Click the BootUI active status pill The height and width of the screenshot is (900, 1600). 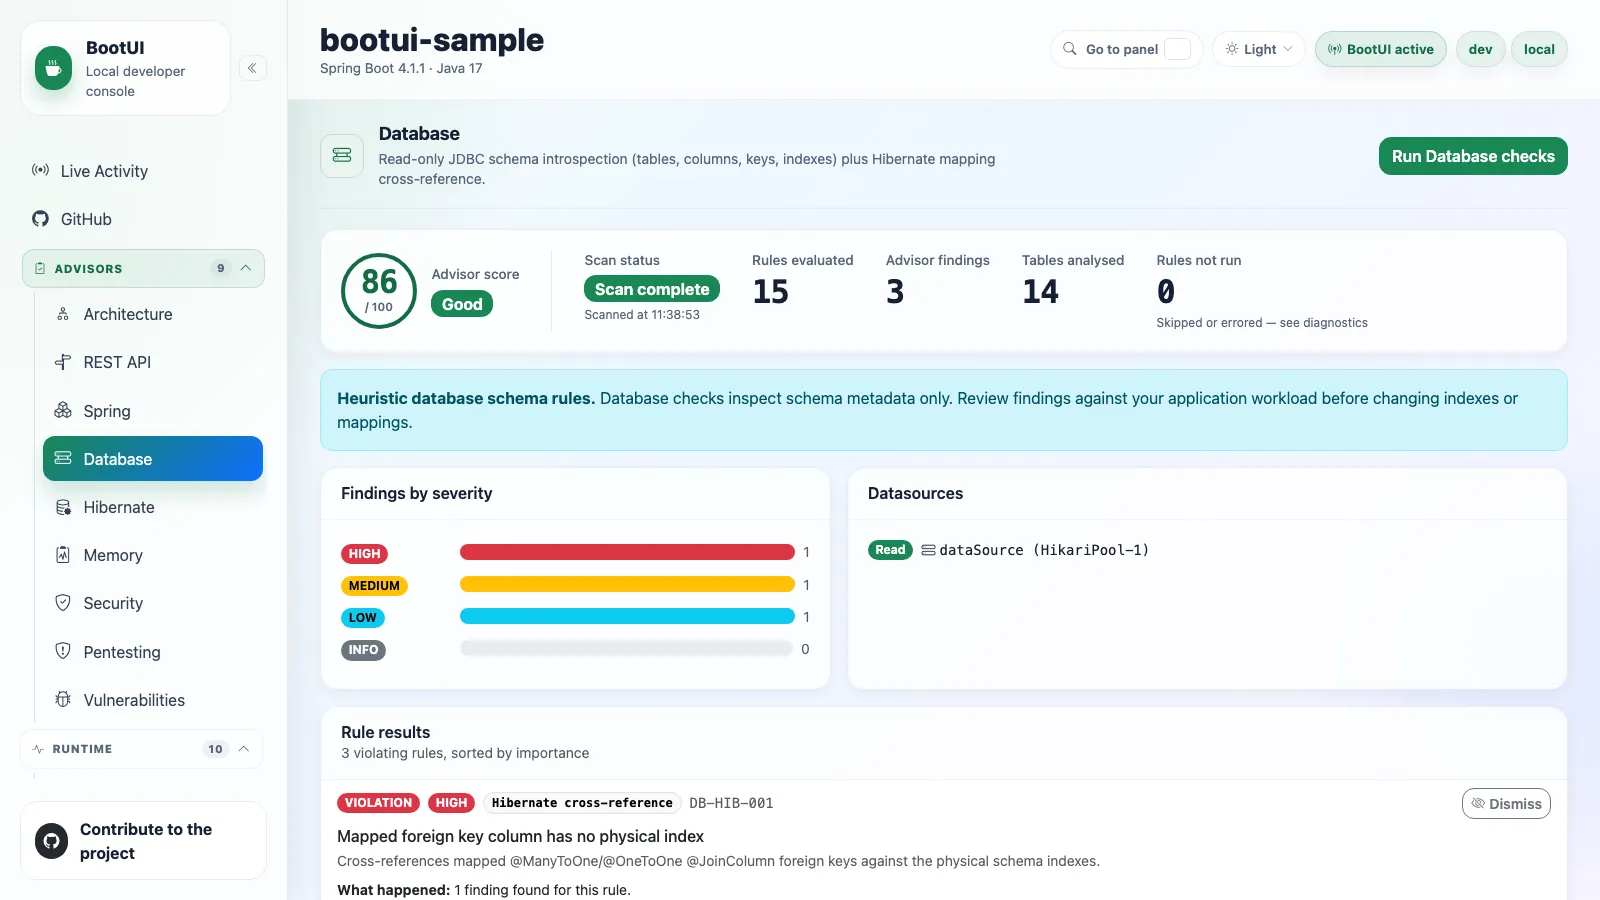pyautogui.click(x=1380, y=49)
